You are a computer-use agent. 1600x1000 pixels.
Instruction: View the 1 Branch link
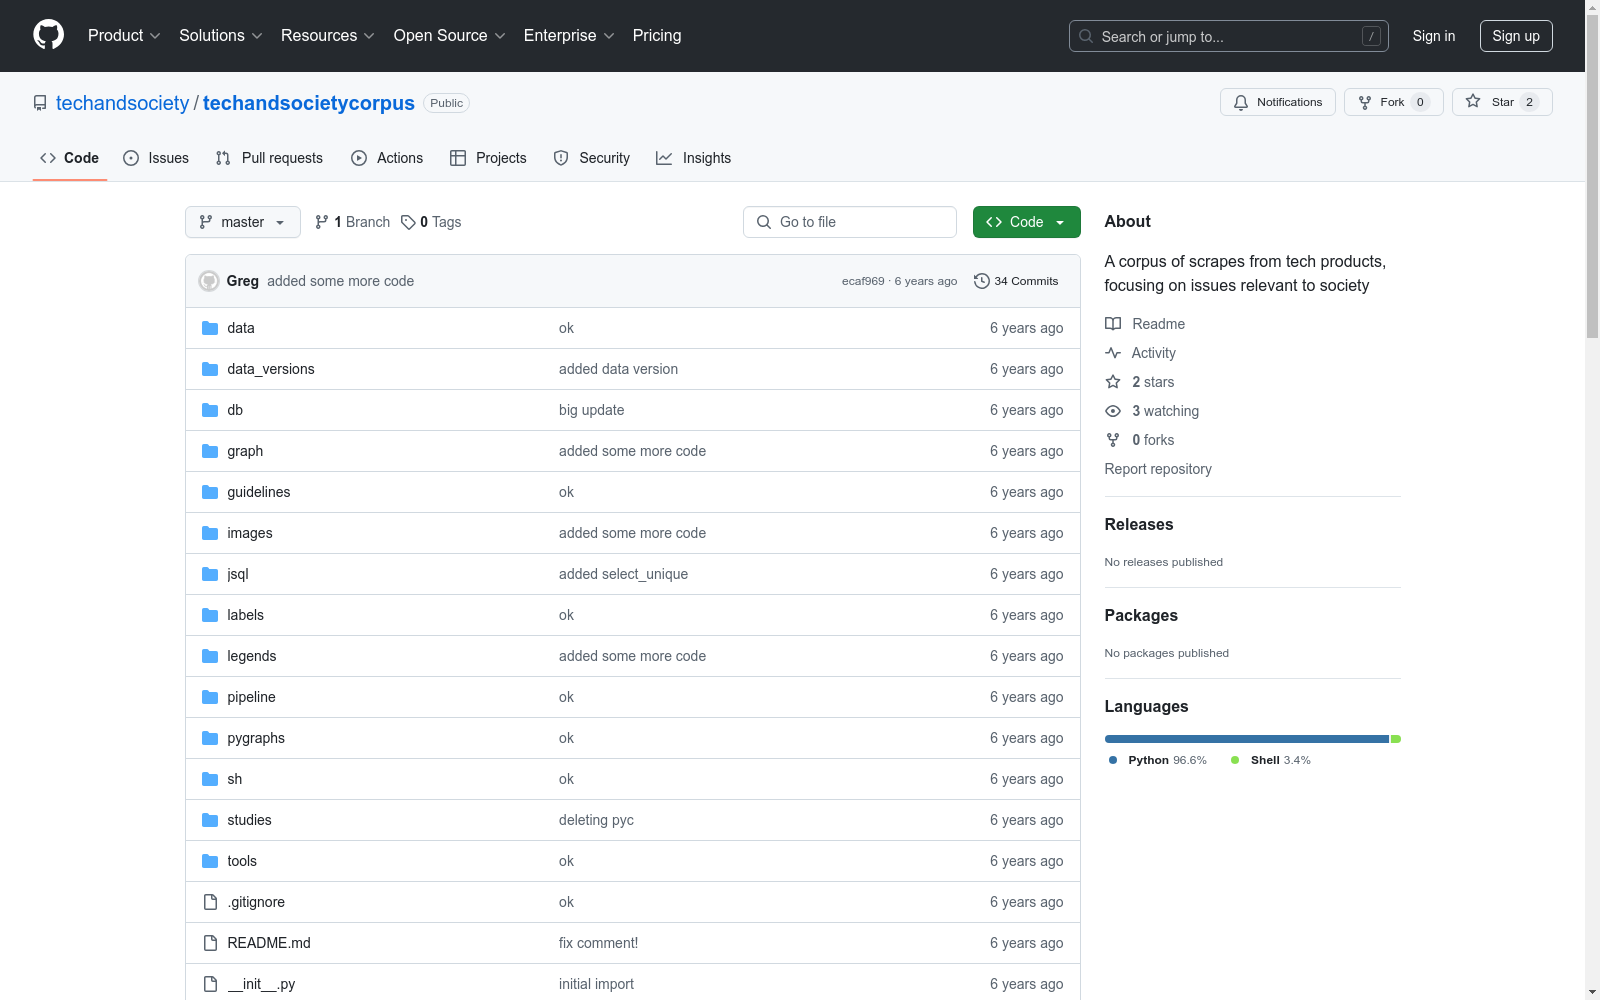(352, 222)
